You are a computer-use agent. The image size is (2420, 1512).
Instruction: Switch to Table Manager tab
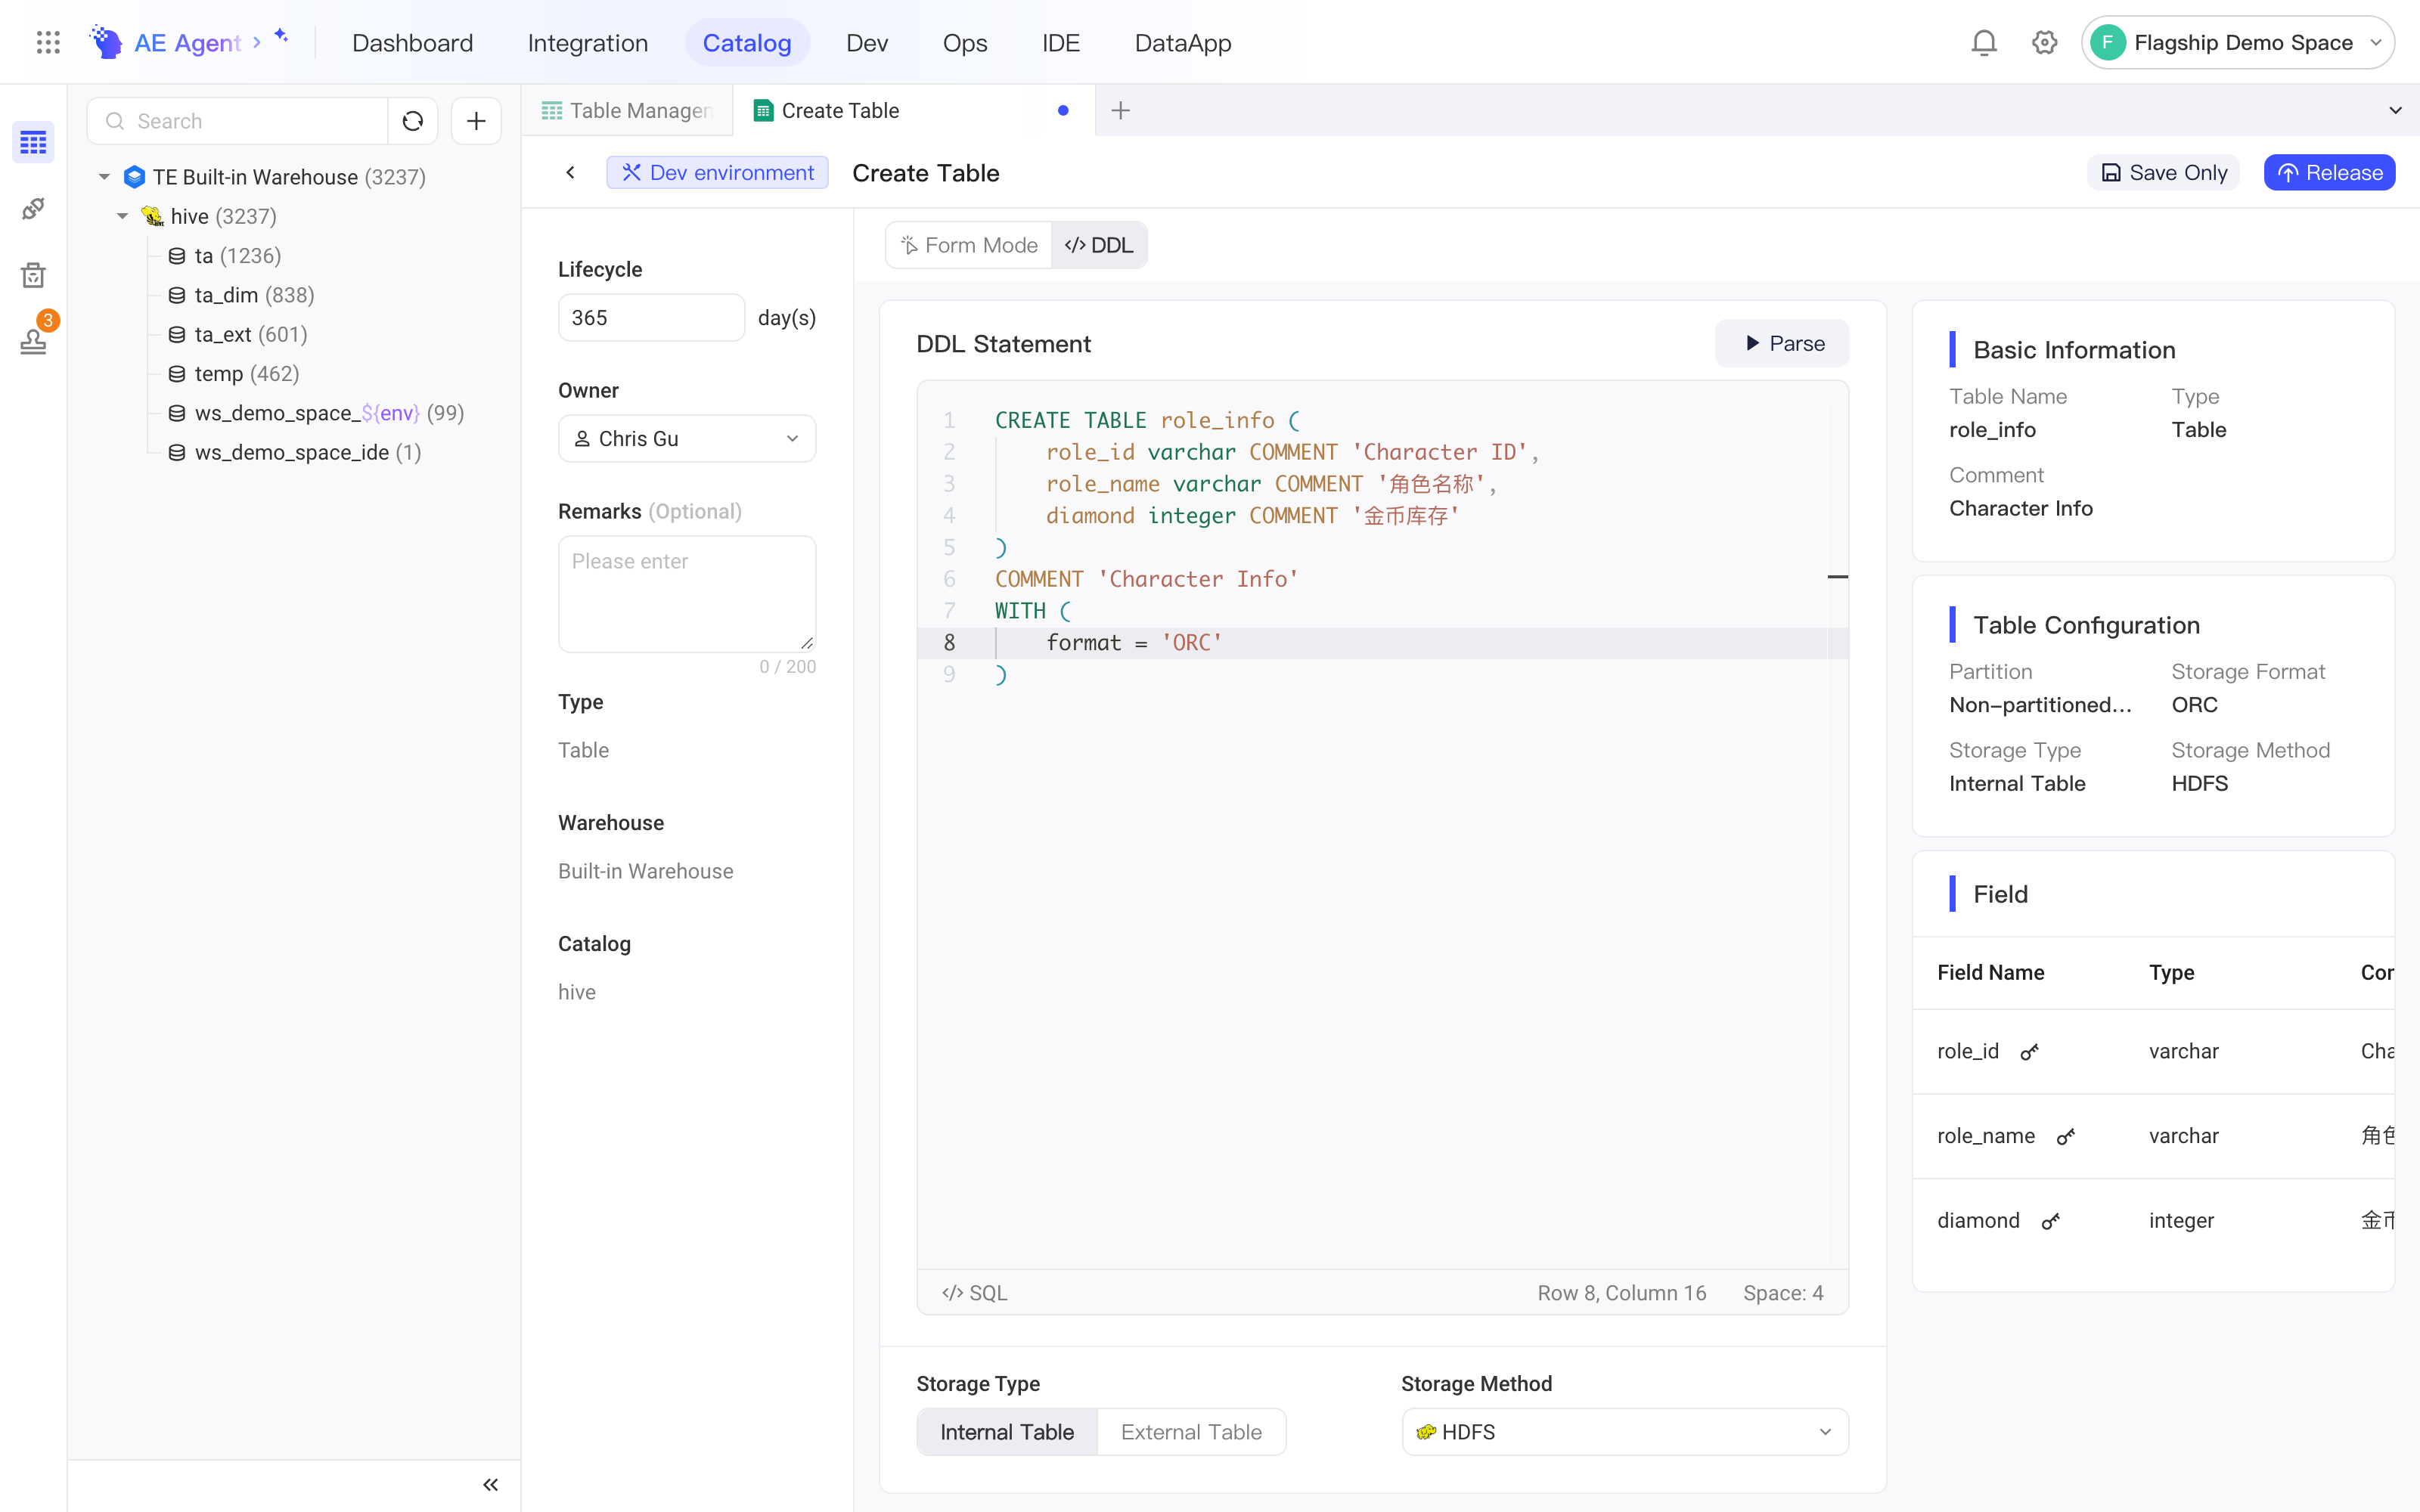627,110
